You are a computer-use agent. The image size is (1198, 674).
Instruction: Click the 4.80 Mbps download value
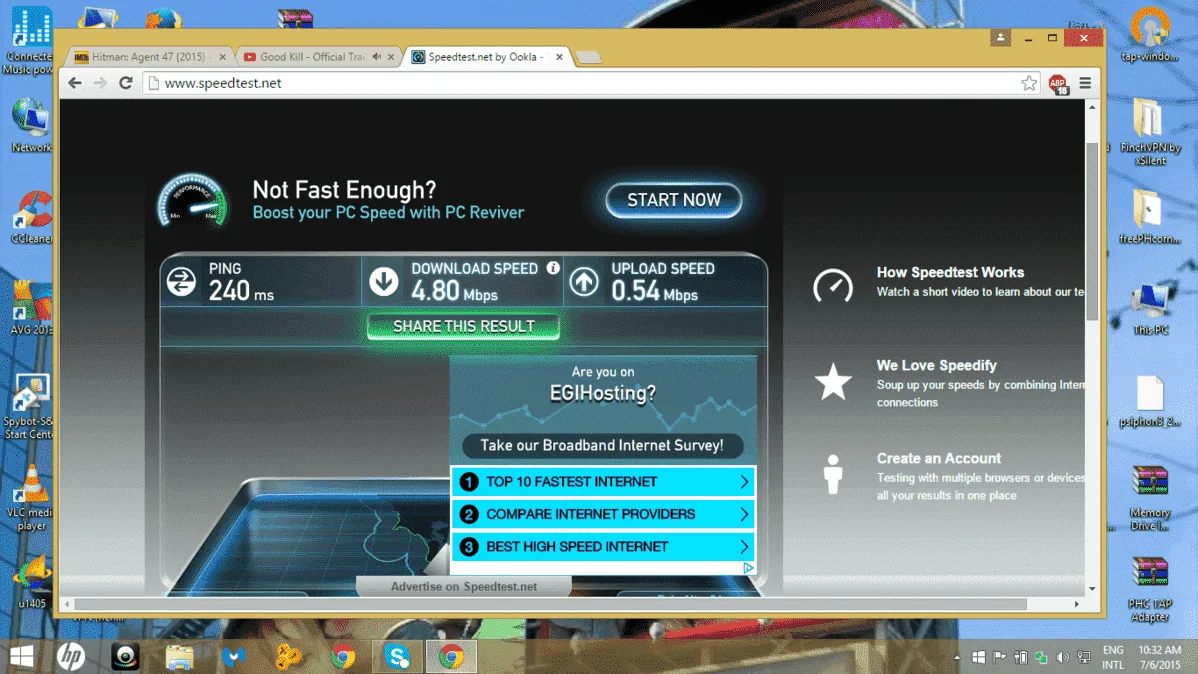pyautogui.click(x=455, y=291)
